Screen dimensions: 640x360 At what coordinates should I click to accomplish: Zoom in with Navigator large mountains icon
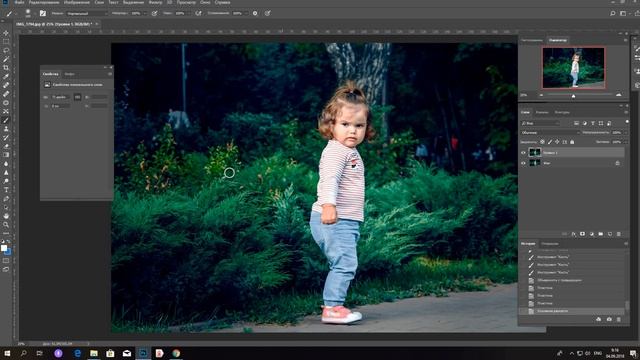(619, 95)
